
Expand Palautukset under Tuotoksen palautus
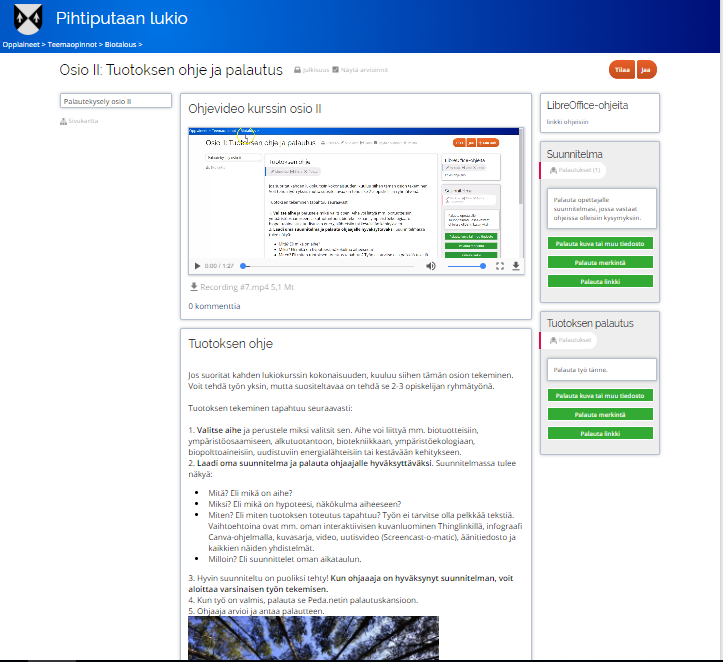point(575,340)
